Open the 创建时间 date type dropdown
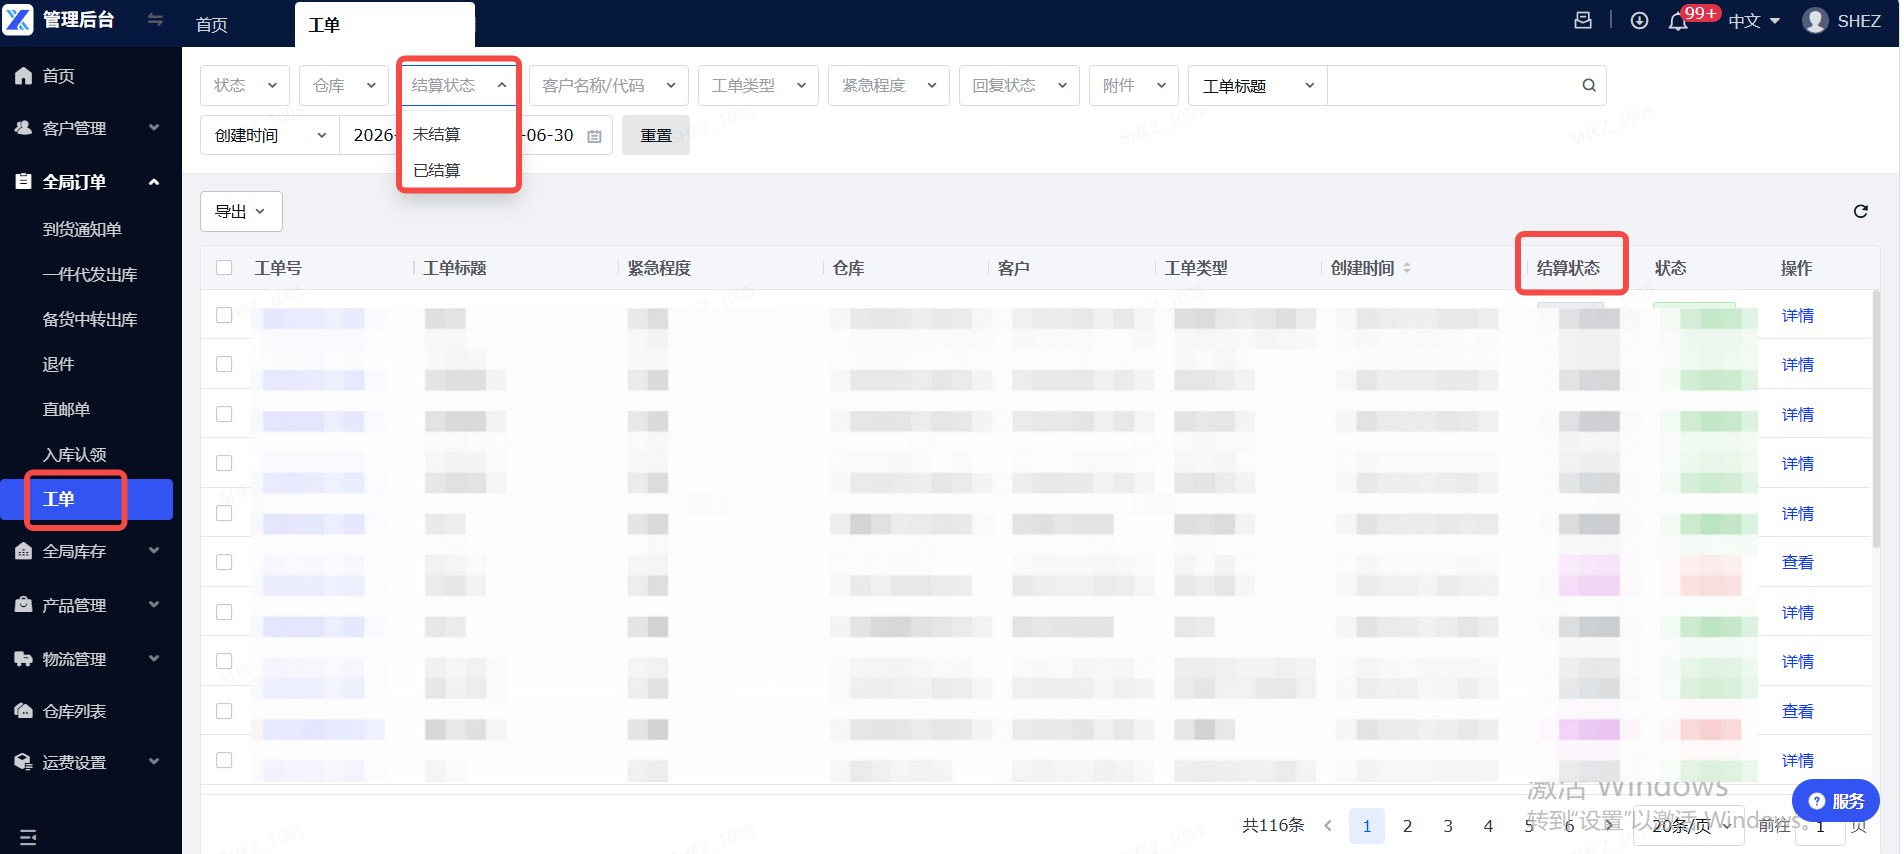The height and width of the screenshot is (854, 1904). pyautogui.click(x=270, y=135)
